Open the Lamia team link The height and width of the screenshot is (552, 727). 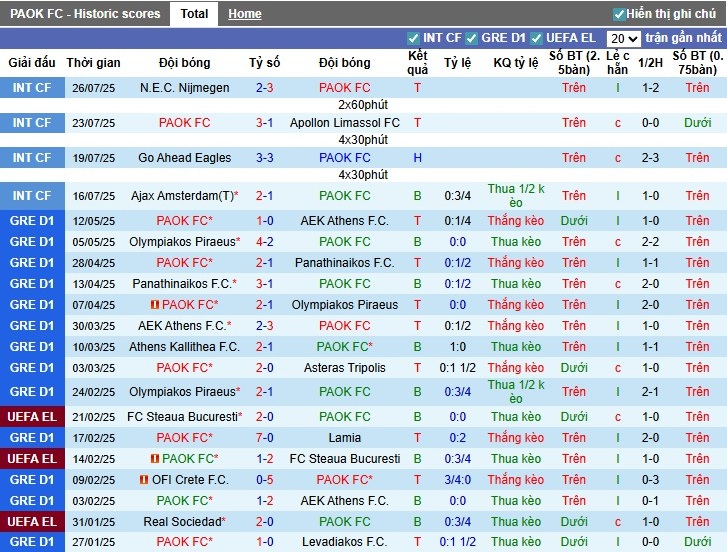point(344,438)
